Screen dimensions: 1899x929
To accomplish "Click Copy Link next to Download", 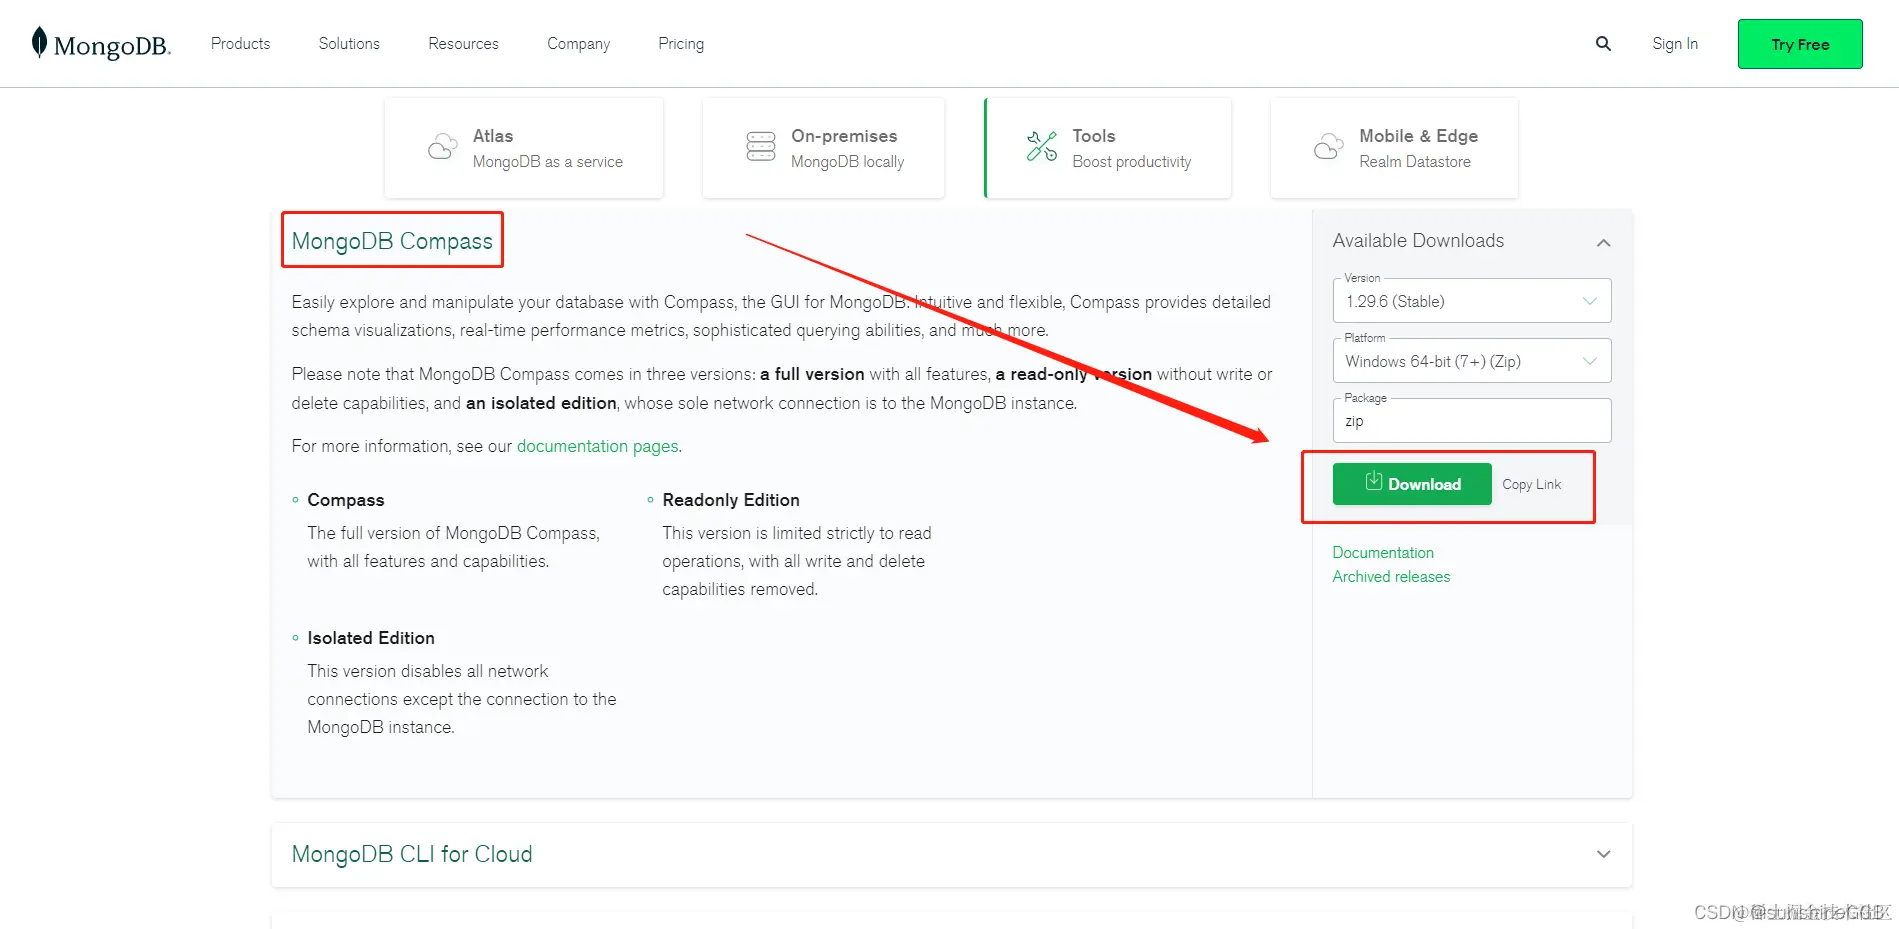I will (x=1531, y=484).
